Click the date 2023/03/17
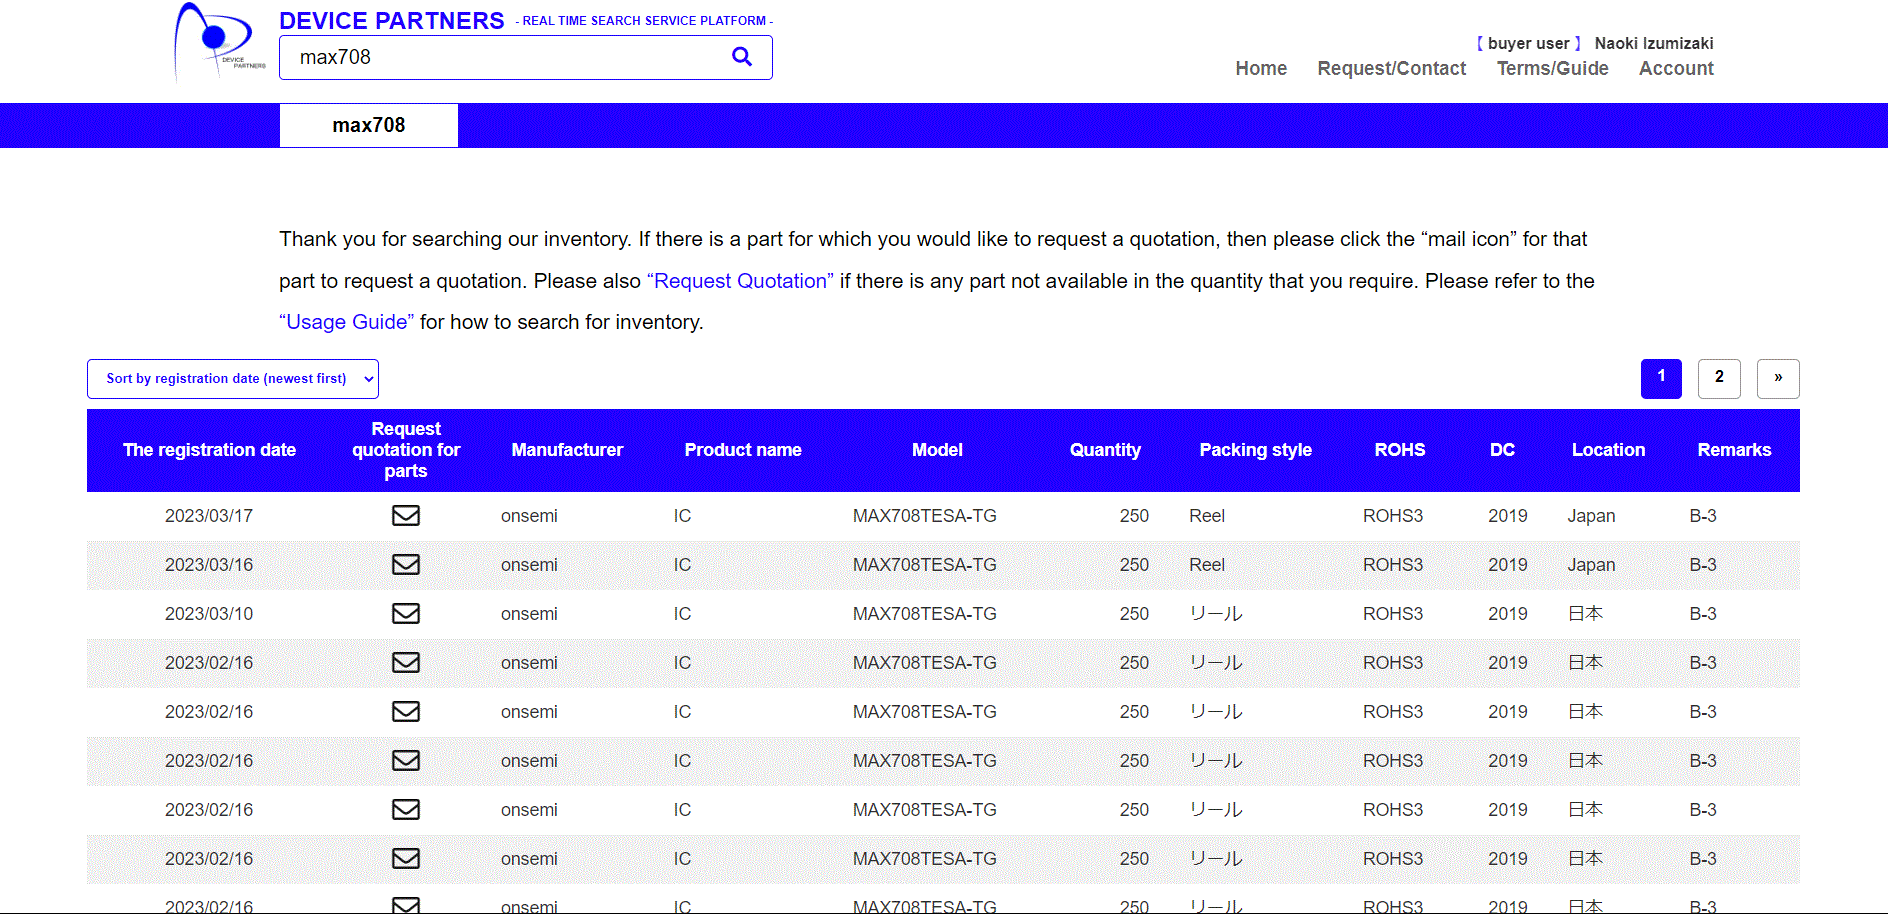Screen dimensions: 1888x914 point(209,516)
